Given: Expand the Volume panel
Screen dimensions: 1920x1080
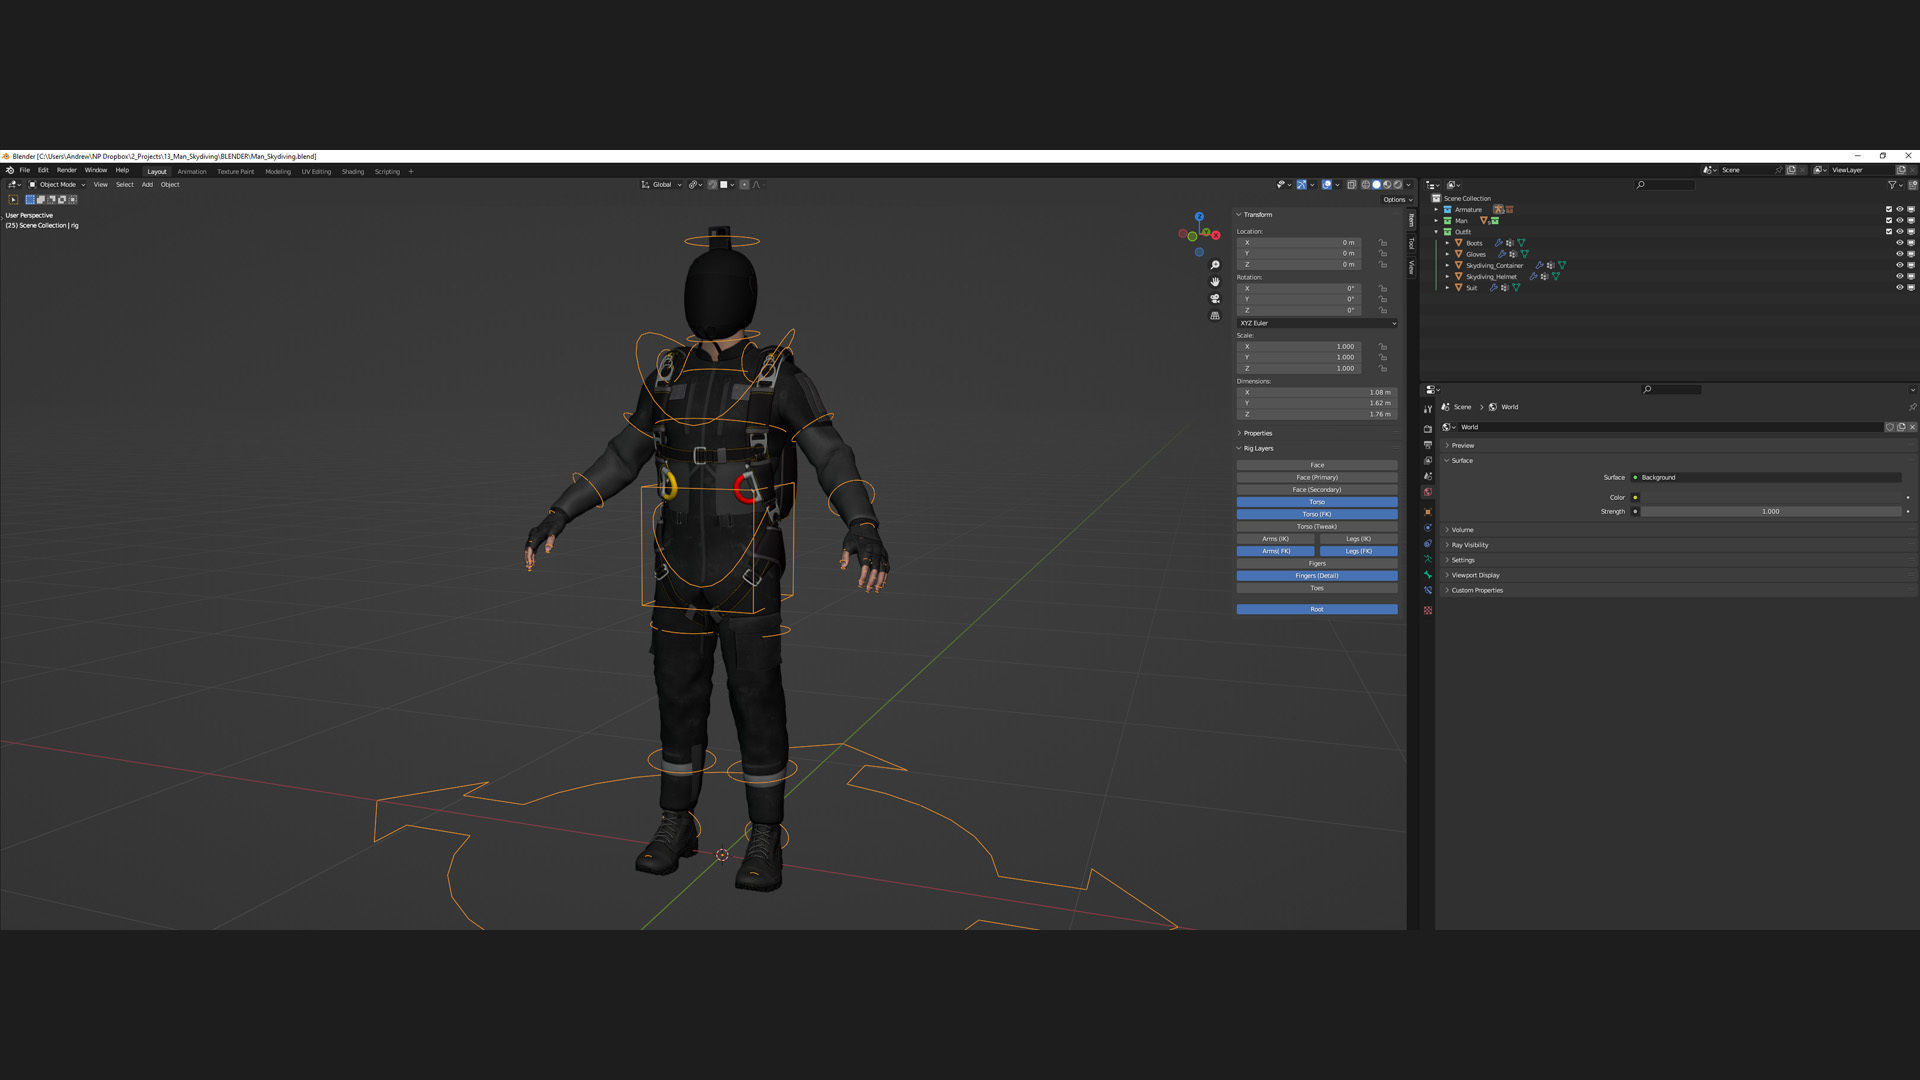Looking at the screenshot, I should pos(1462,530).
